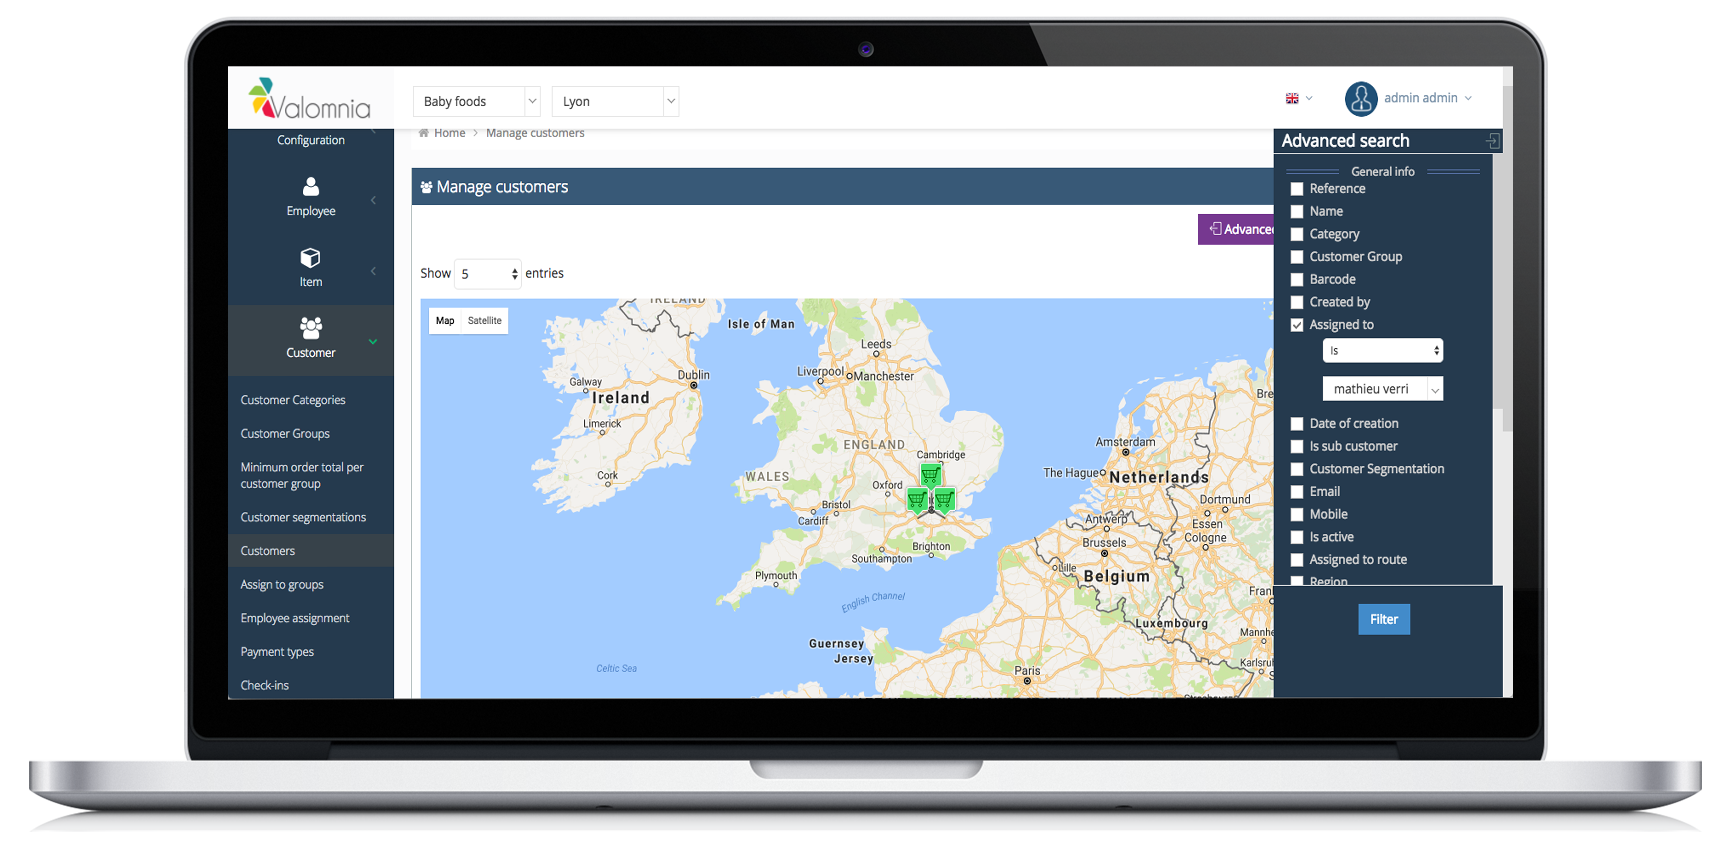Click the customer cart marker near Cambridge
Screen dimensions: 1729x855
pos(931,473)
